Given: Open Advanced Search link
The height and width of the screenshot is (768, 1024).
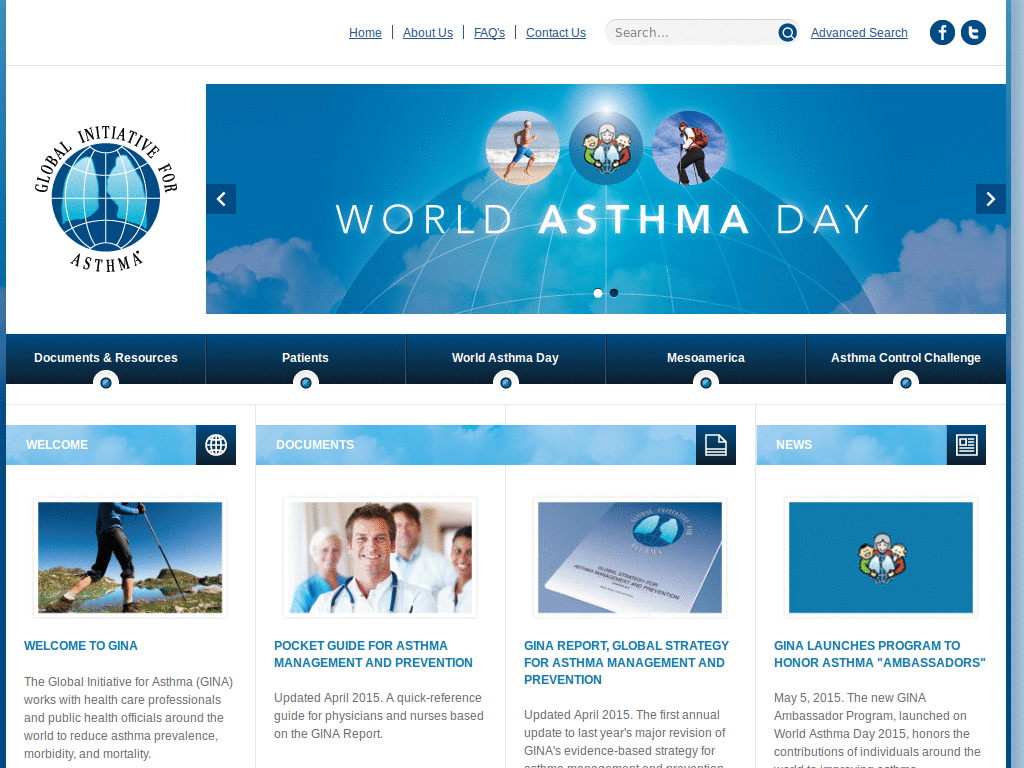Looking at the screenshot, I should click(x=859, y=33).
